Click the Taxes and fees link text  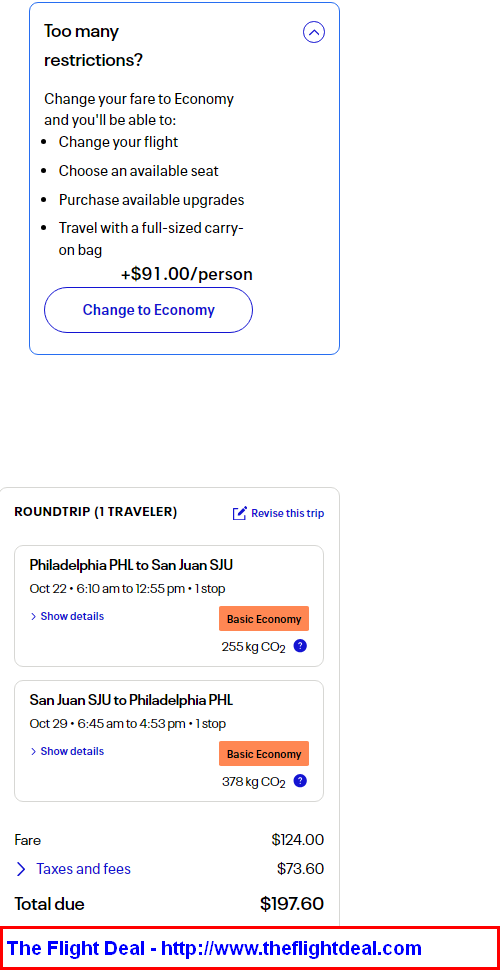coord(84,869)
